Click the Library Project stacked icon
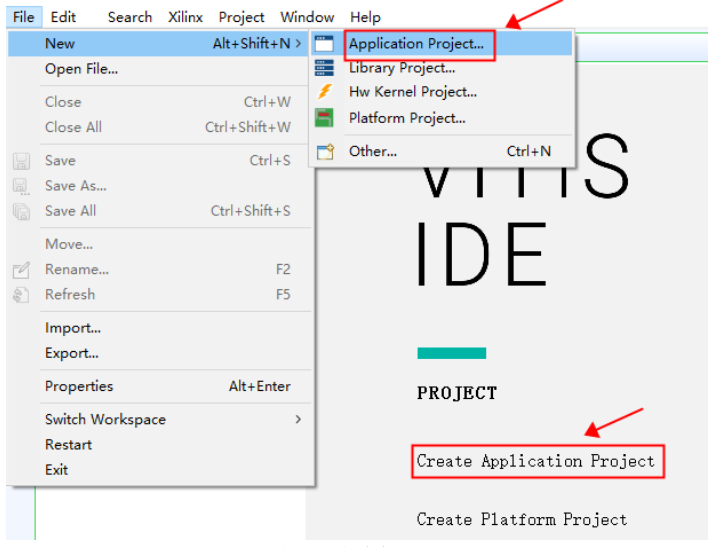Viewport: 718px width, 547px height. [x=324, y=68]
